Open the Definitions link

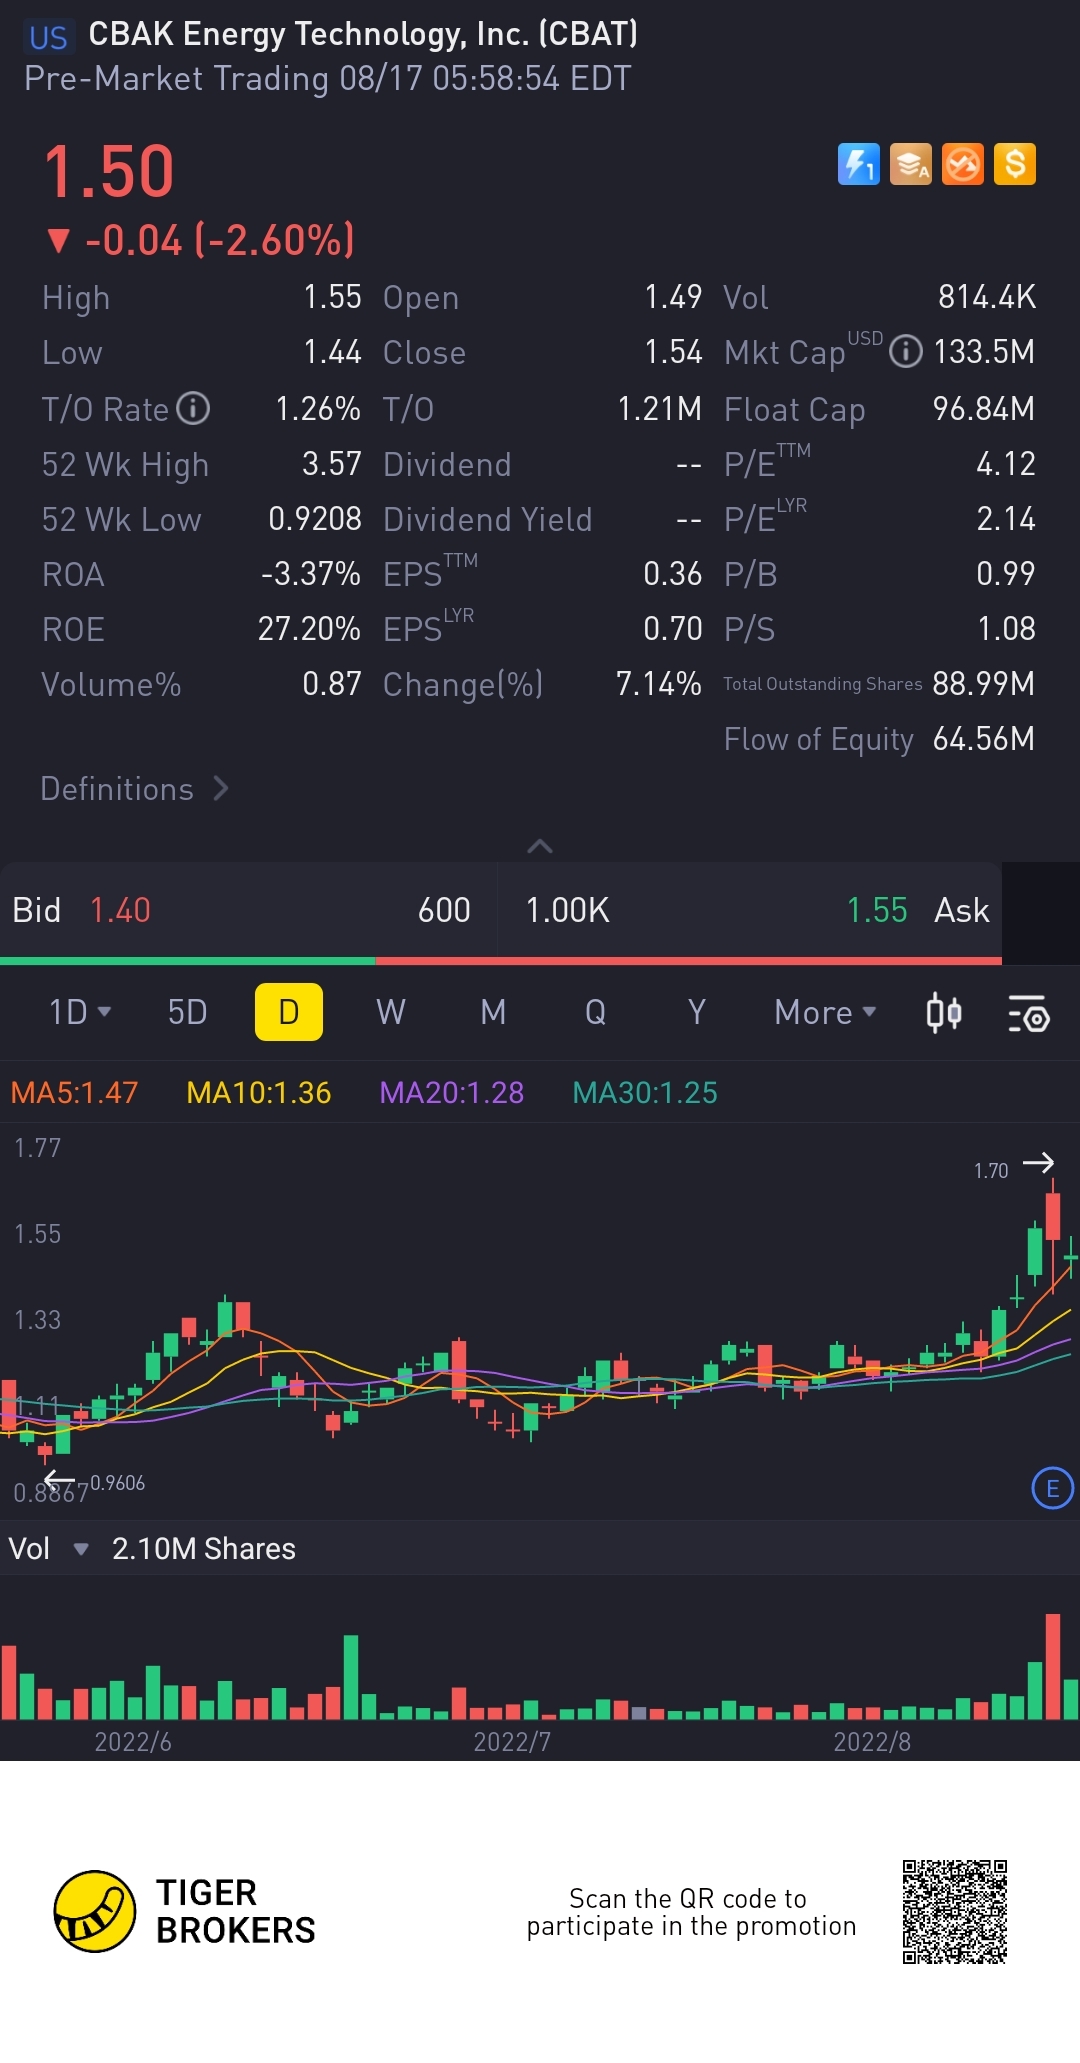point(135,789)
